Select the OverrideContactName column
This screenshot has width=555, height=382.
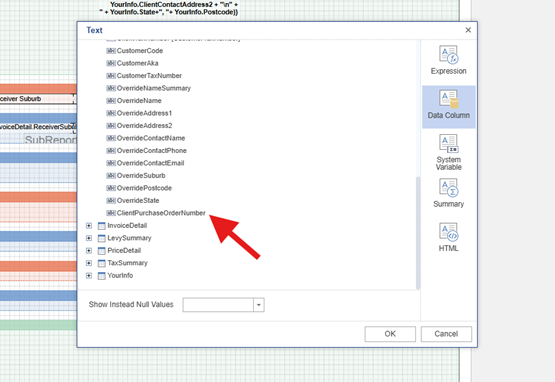pyautogui.click(x=151, y=138)
